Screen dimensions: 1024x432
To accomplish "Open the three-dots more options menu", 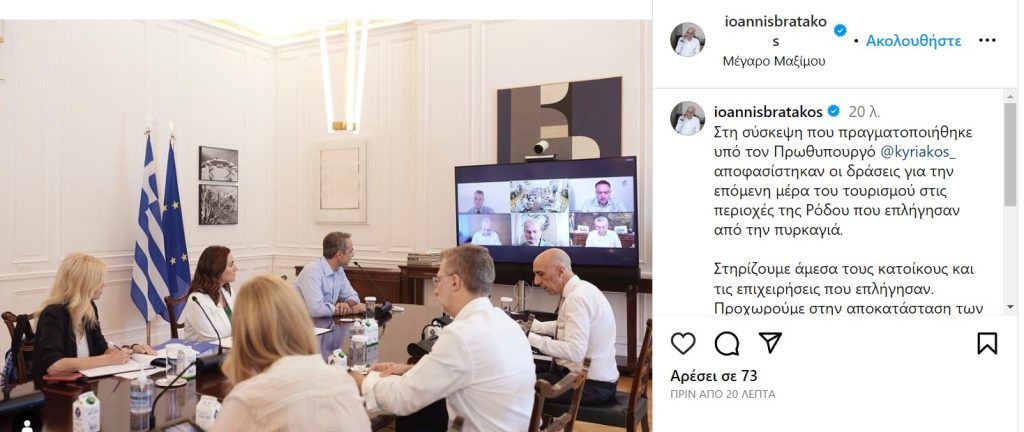I will [987, 40].
